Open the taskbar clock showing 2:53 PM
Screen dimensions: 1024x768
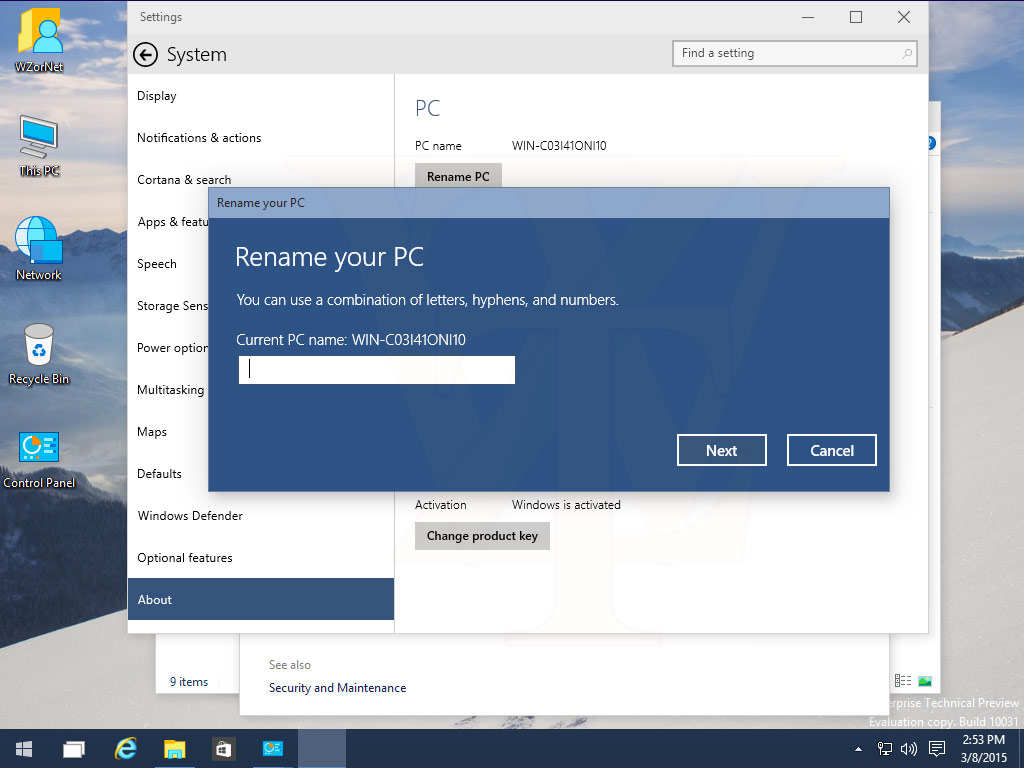point(984,748)
